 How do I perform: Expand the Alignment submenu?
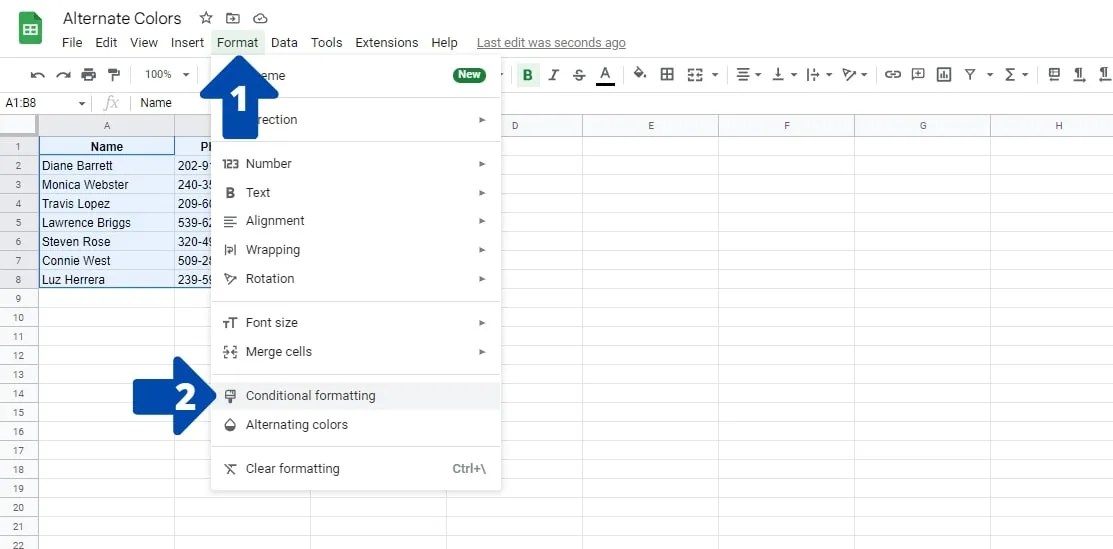356,221
